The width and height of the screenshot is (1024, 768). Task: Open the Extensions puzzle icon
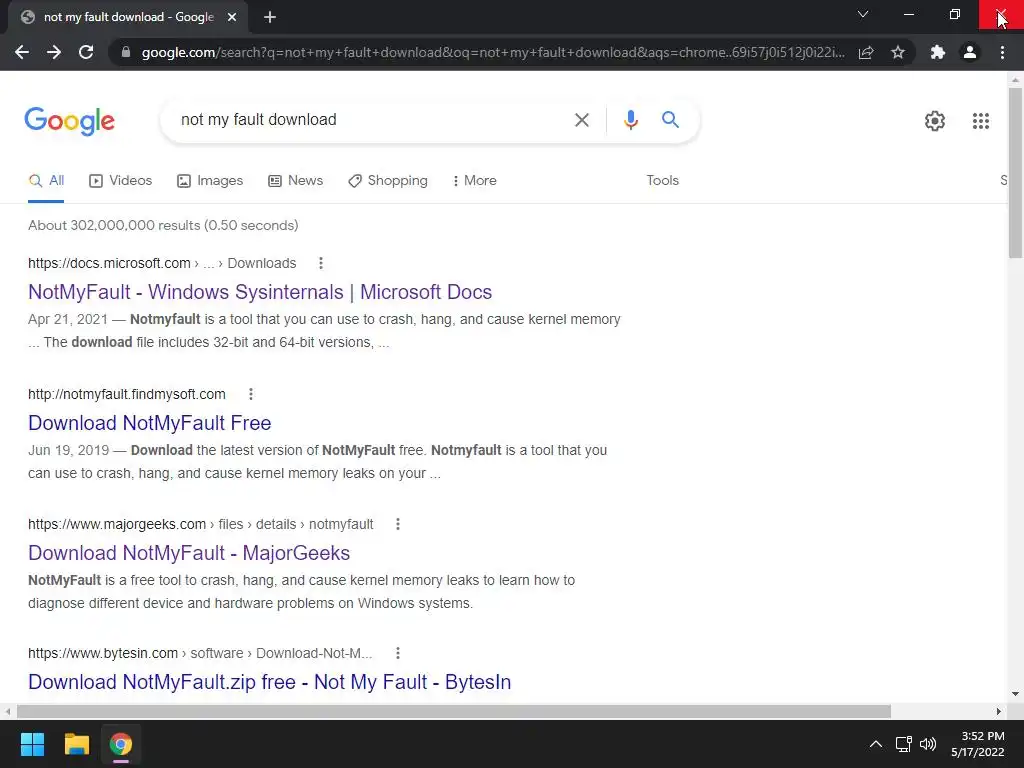click(938, 52)
